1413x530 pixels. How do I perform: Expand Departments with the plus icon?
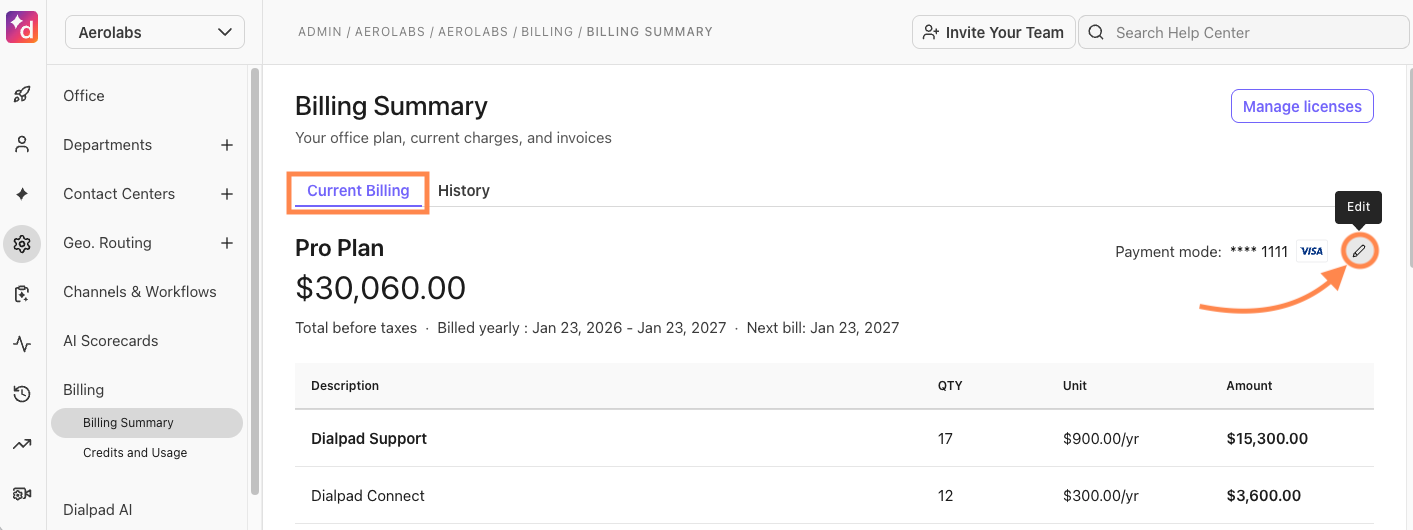227,145
